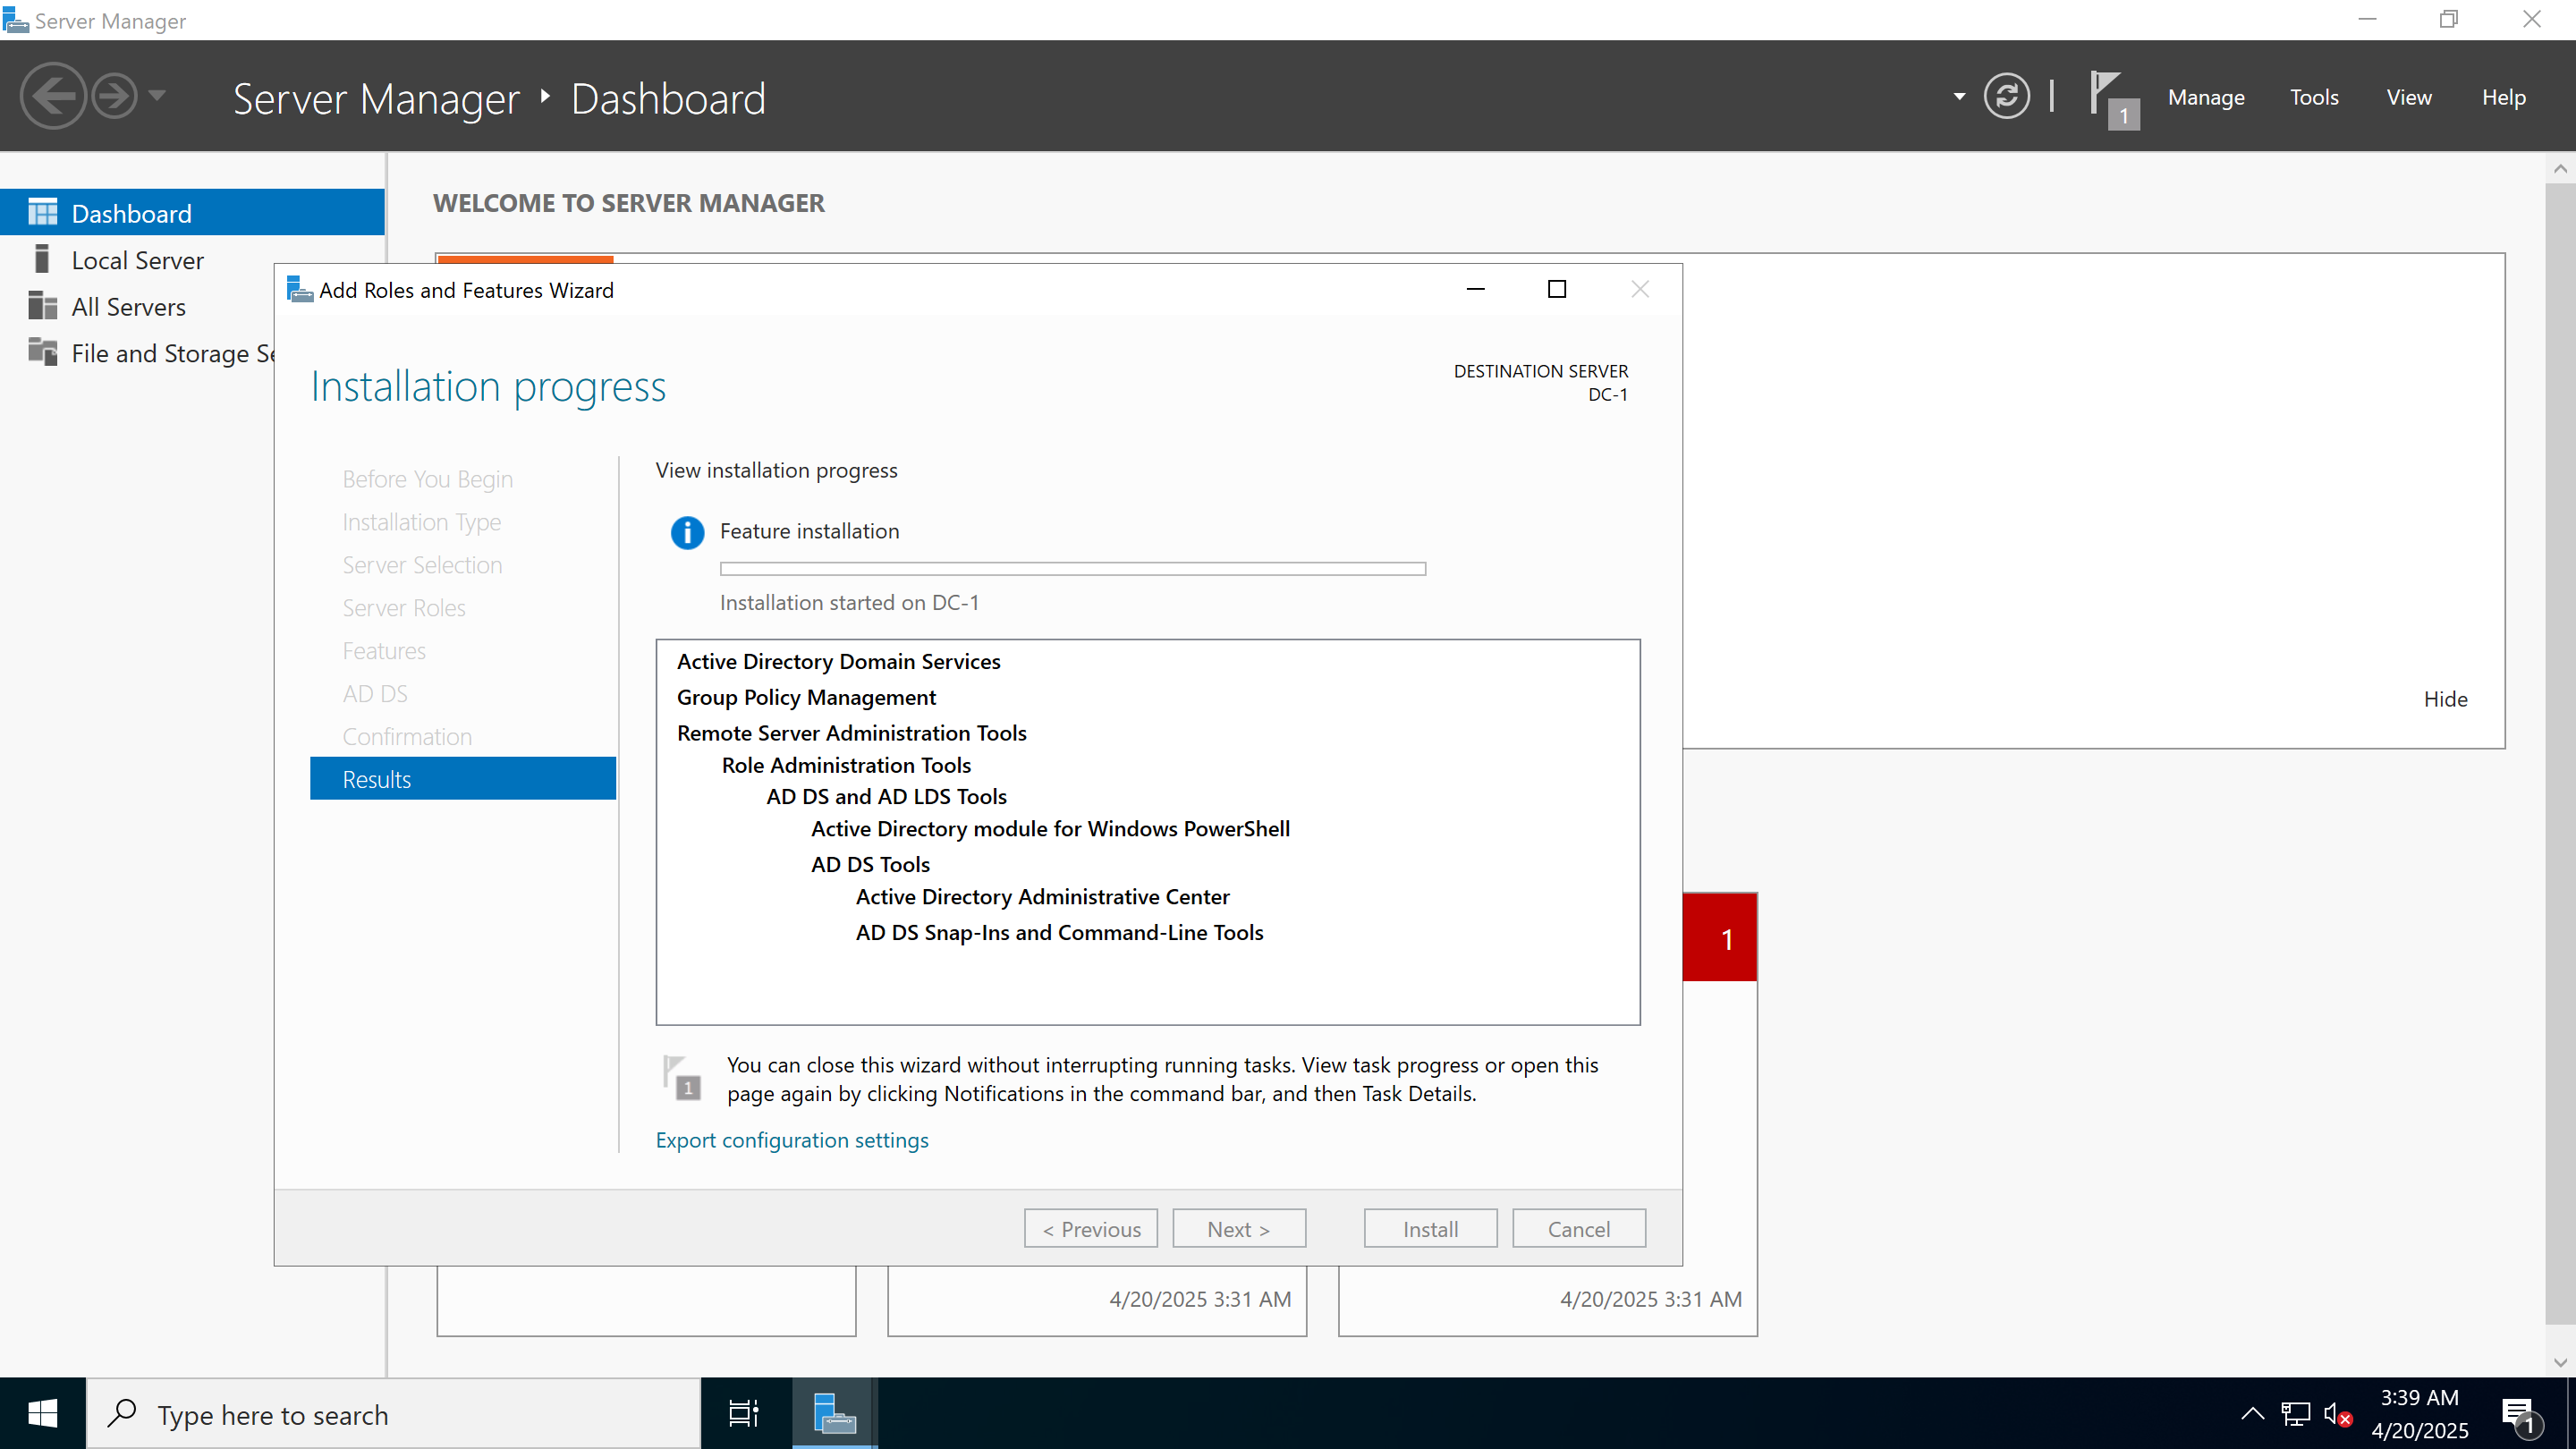Click Hide link in welcome panel
Viewport: 2576px width, 1449px height.
pyautogui.click(x=2445, y=699)
